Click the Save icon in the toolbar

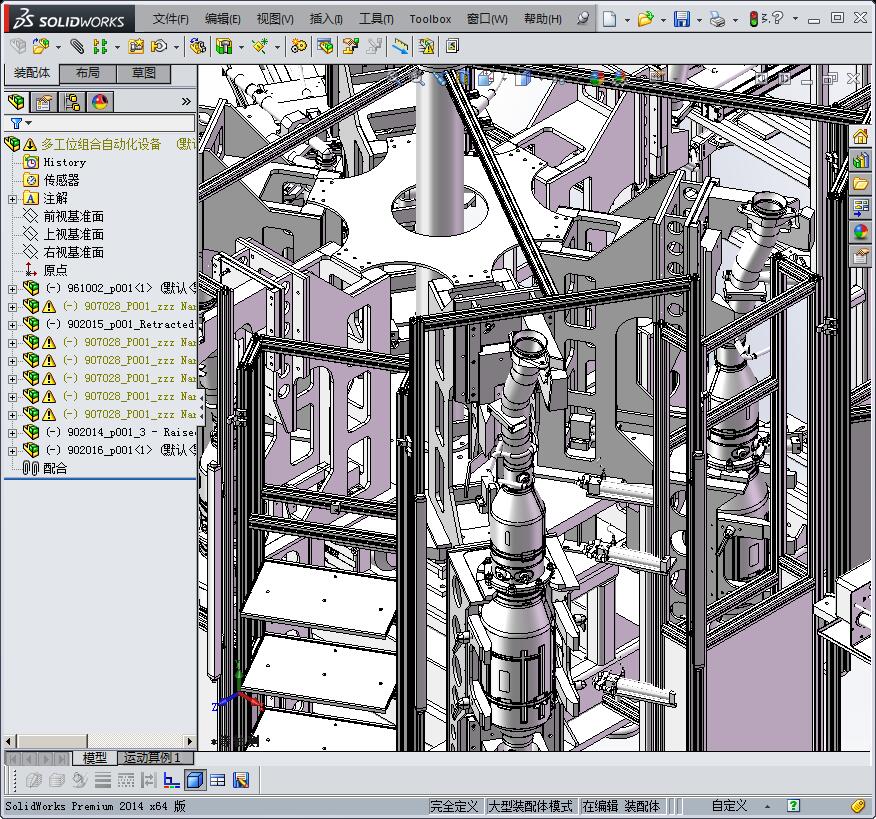coord(681,19)
